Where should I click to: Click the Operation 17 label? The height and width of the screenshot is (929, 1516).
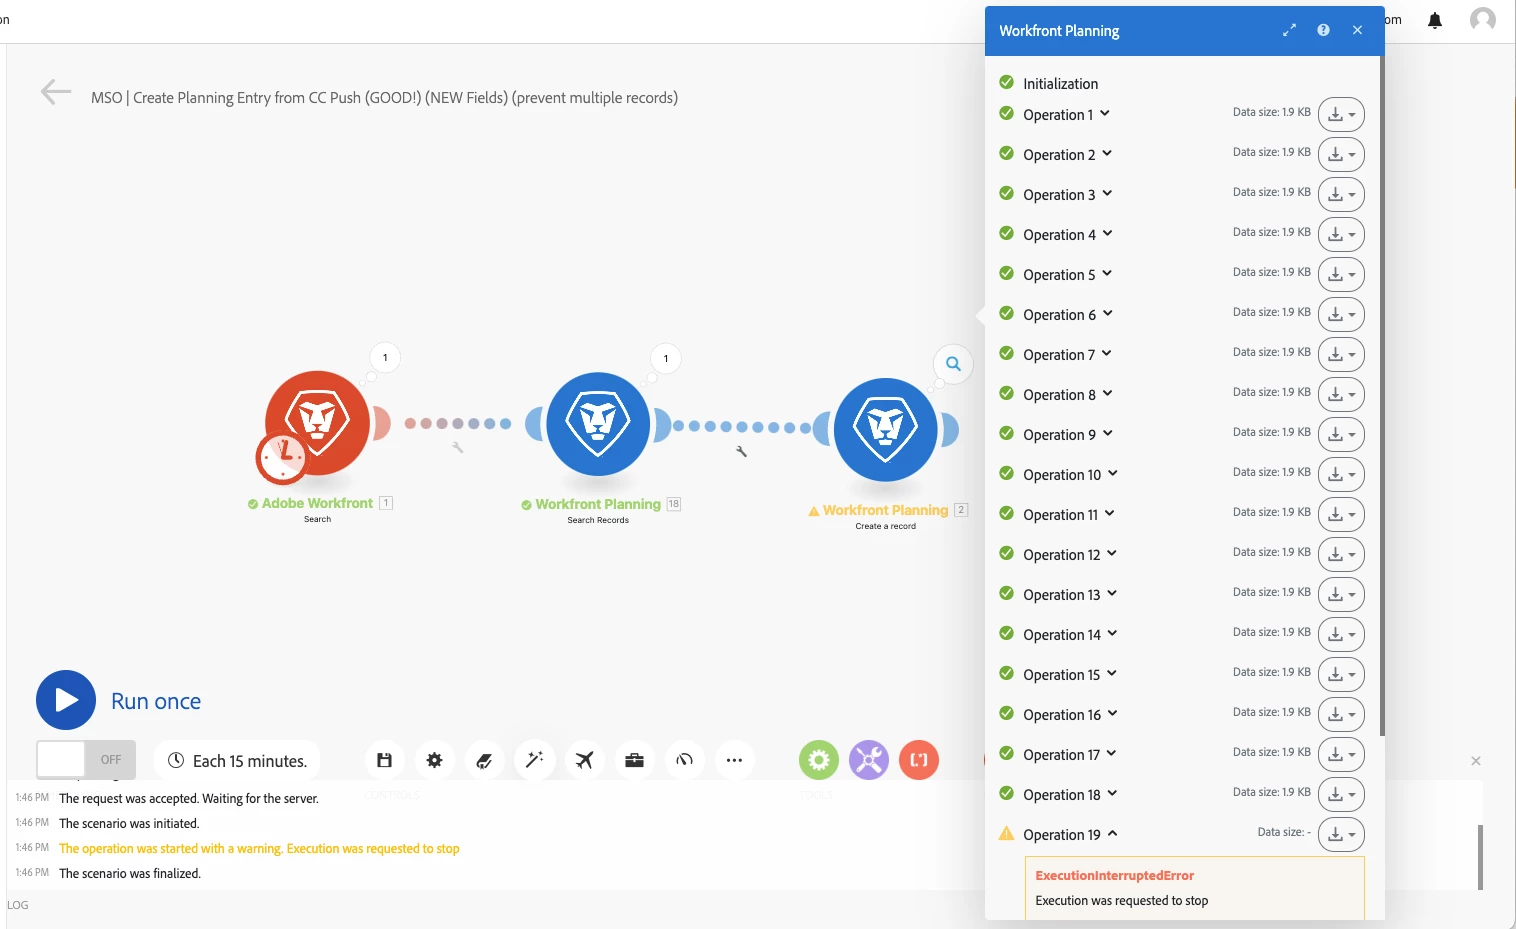tap(1062, 754)
